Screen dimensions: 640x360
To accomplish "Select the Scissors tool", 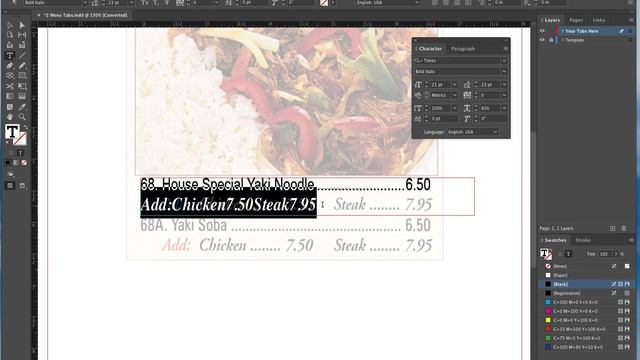I will [x=10, y=86].
